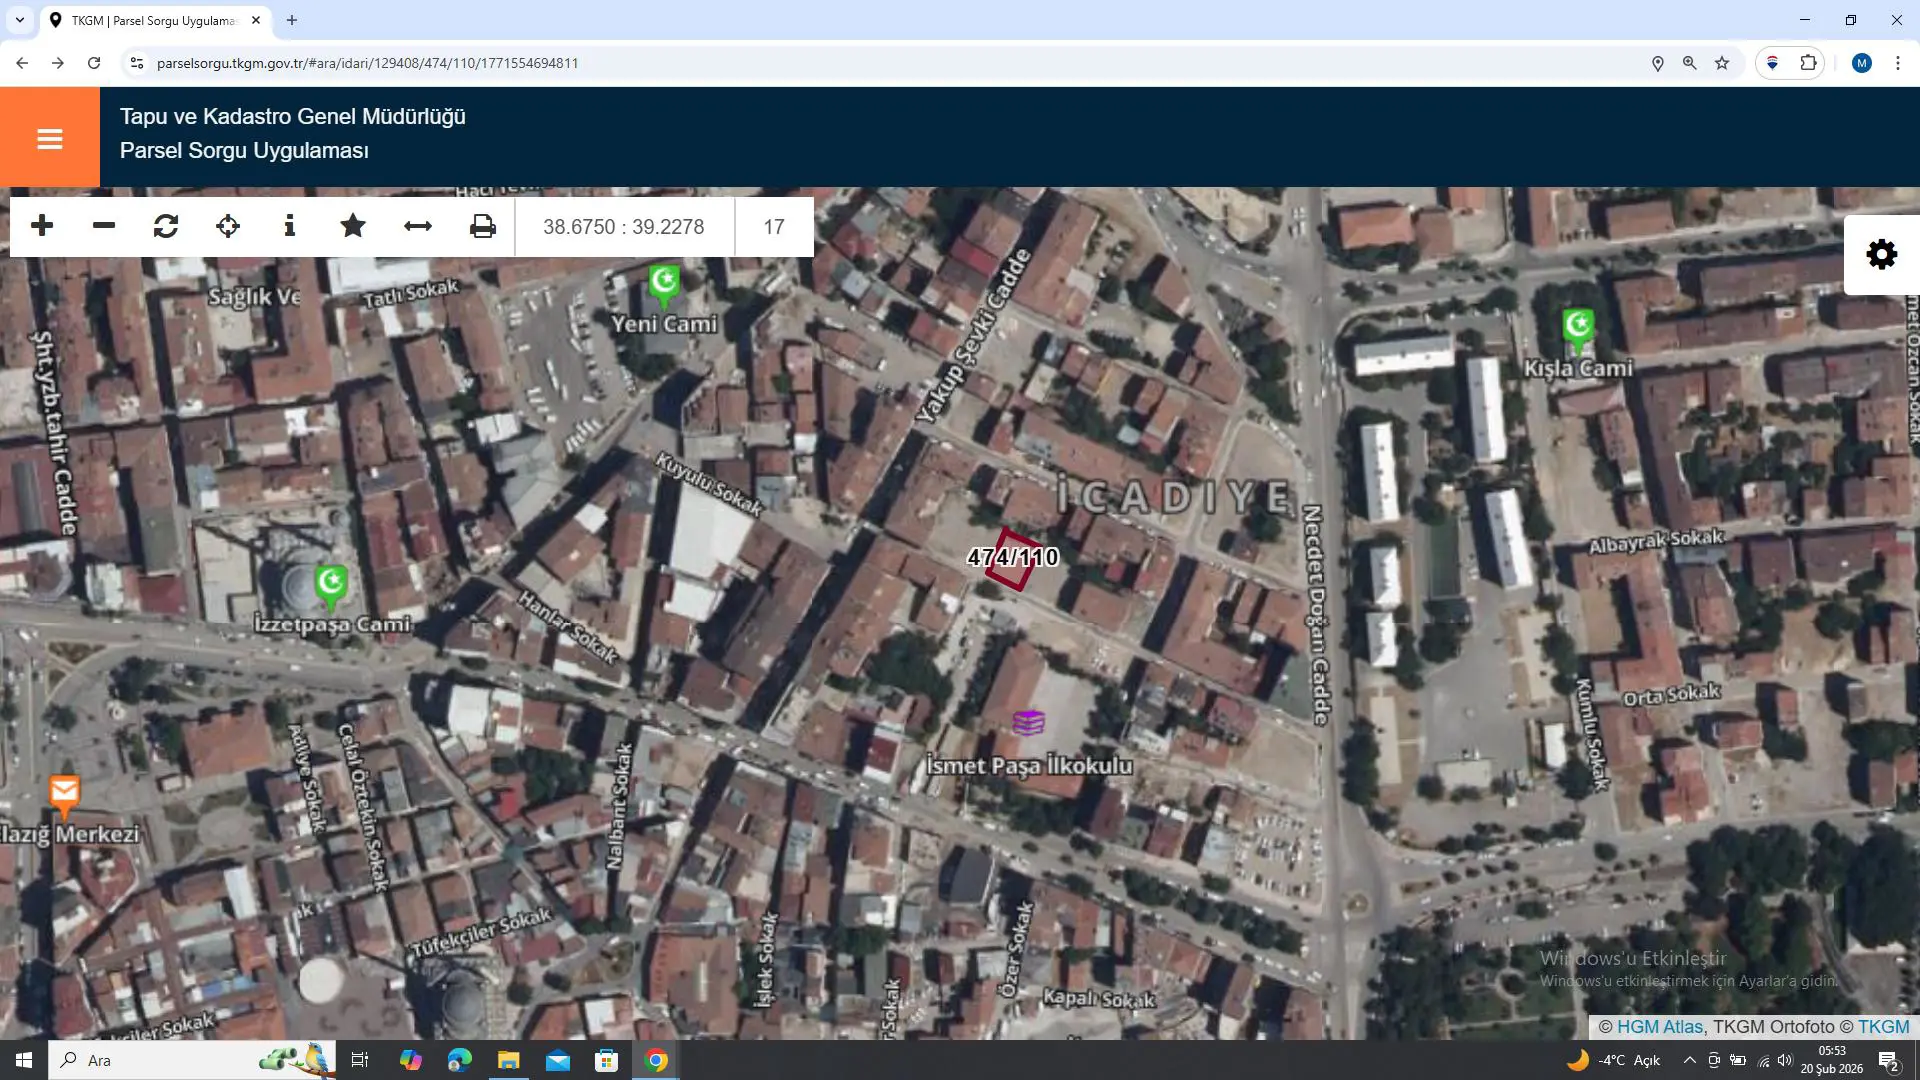Show hidden system tray icons
Image resolution: width=1920 pixels, height=1080 pixels.
(1689, 1060)
